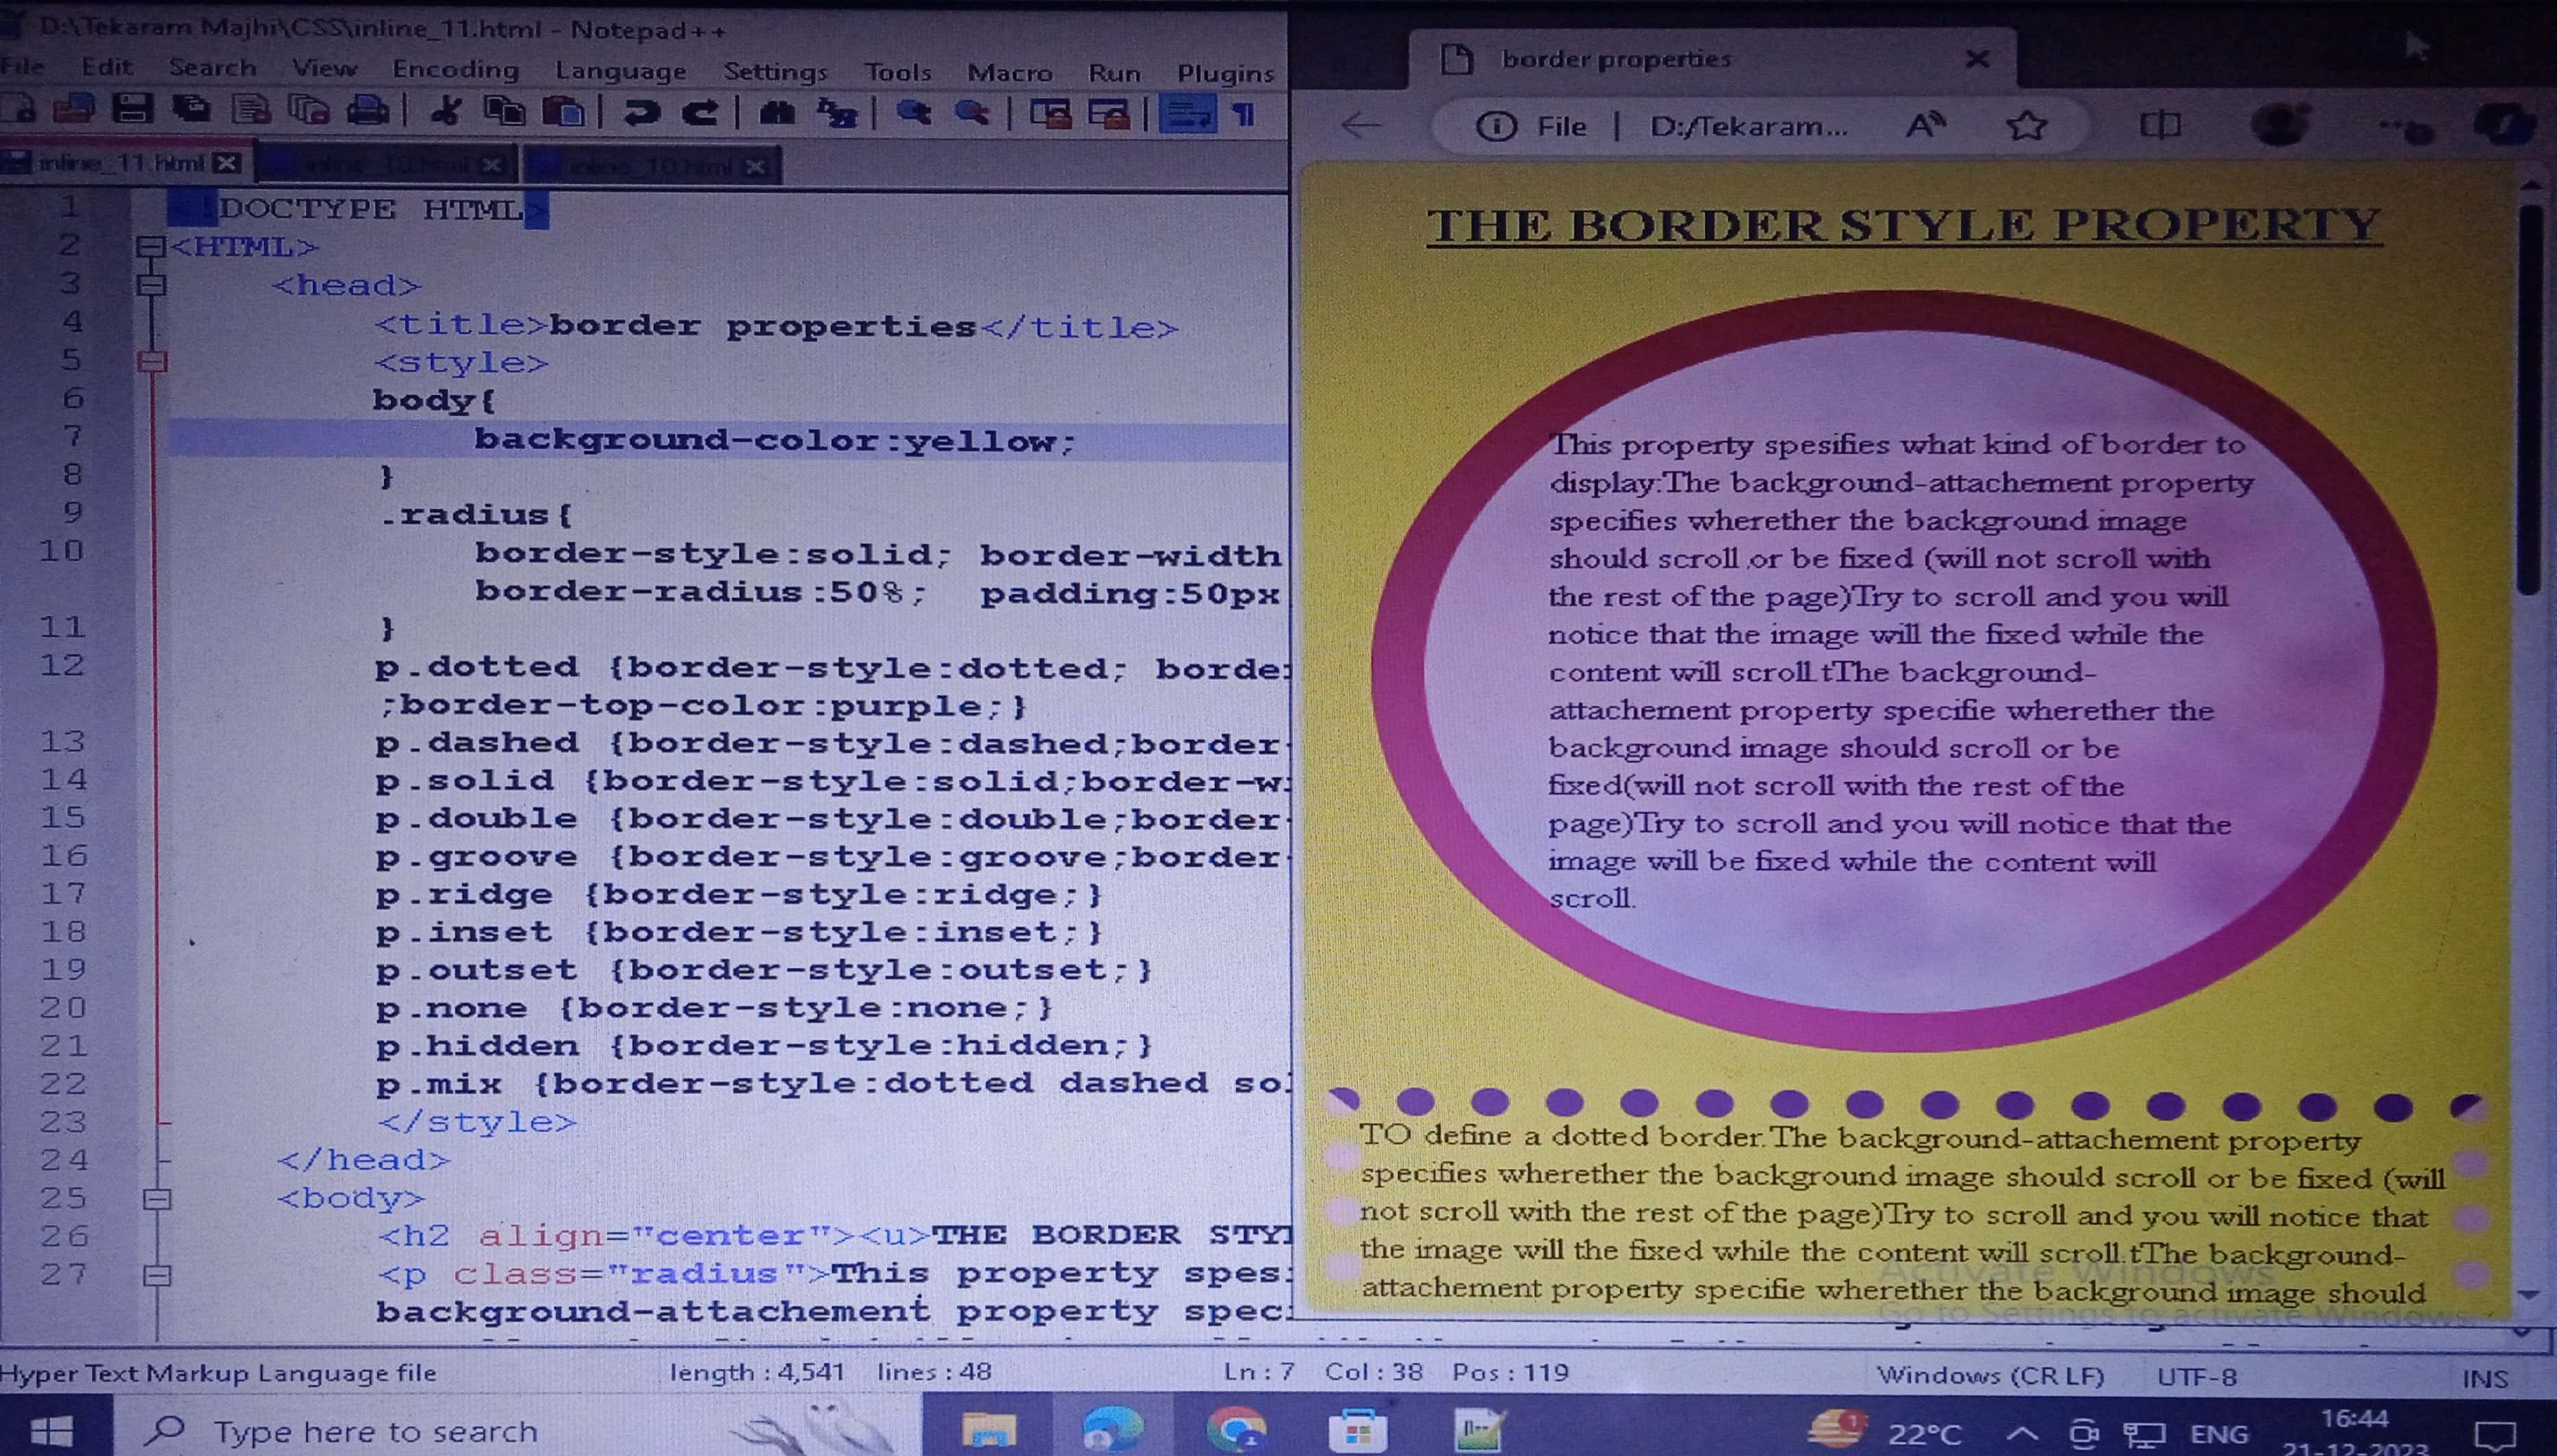This screenshot has height=1456, width=2557.
Task: Open Find with the binoculars icon
Action: tap(777, 113)
